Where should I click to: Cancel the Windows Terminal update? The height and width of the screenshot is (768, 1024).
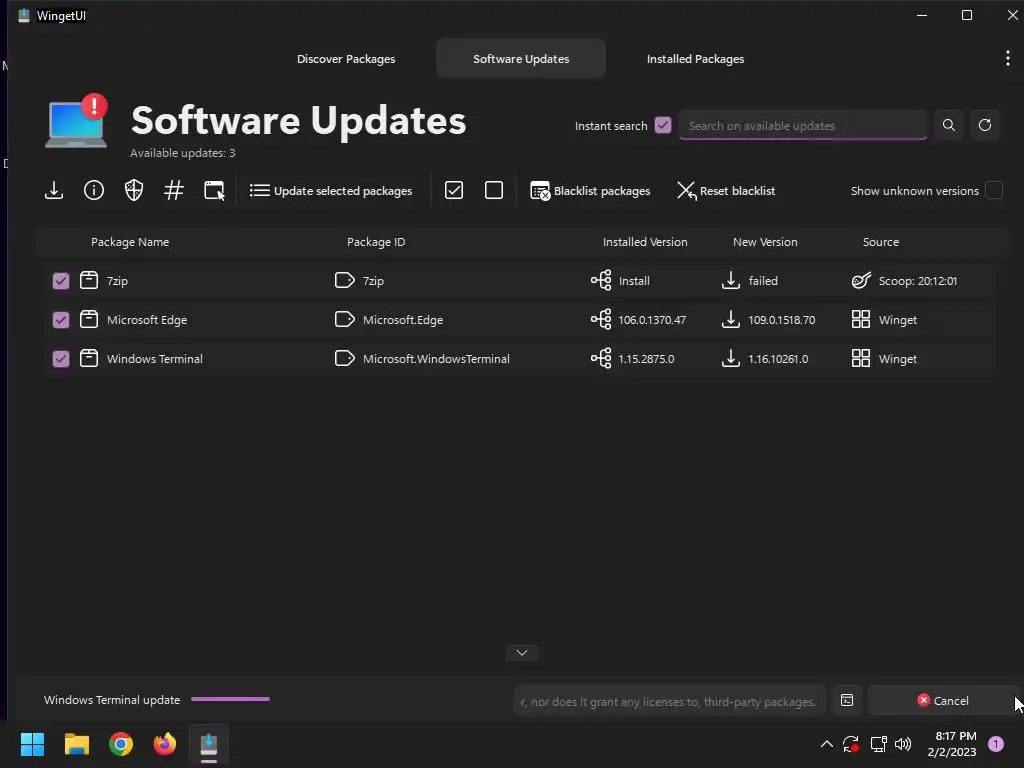(x=942, y=701)
